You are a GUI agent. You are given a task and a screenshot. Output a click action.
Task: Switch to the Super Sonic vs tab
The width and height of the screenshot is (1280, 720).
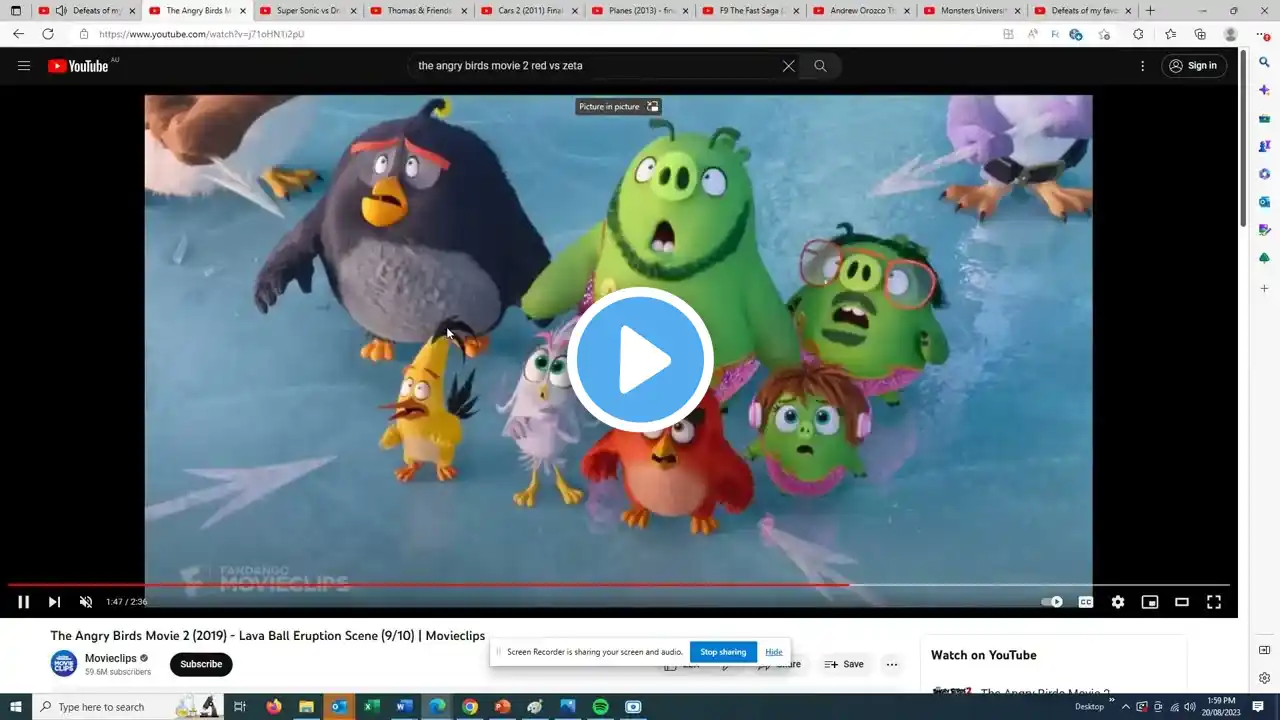tap(308, 11)
